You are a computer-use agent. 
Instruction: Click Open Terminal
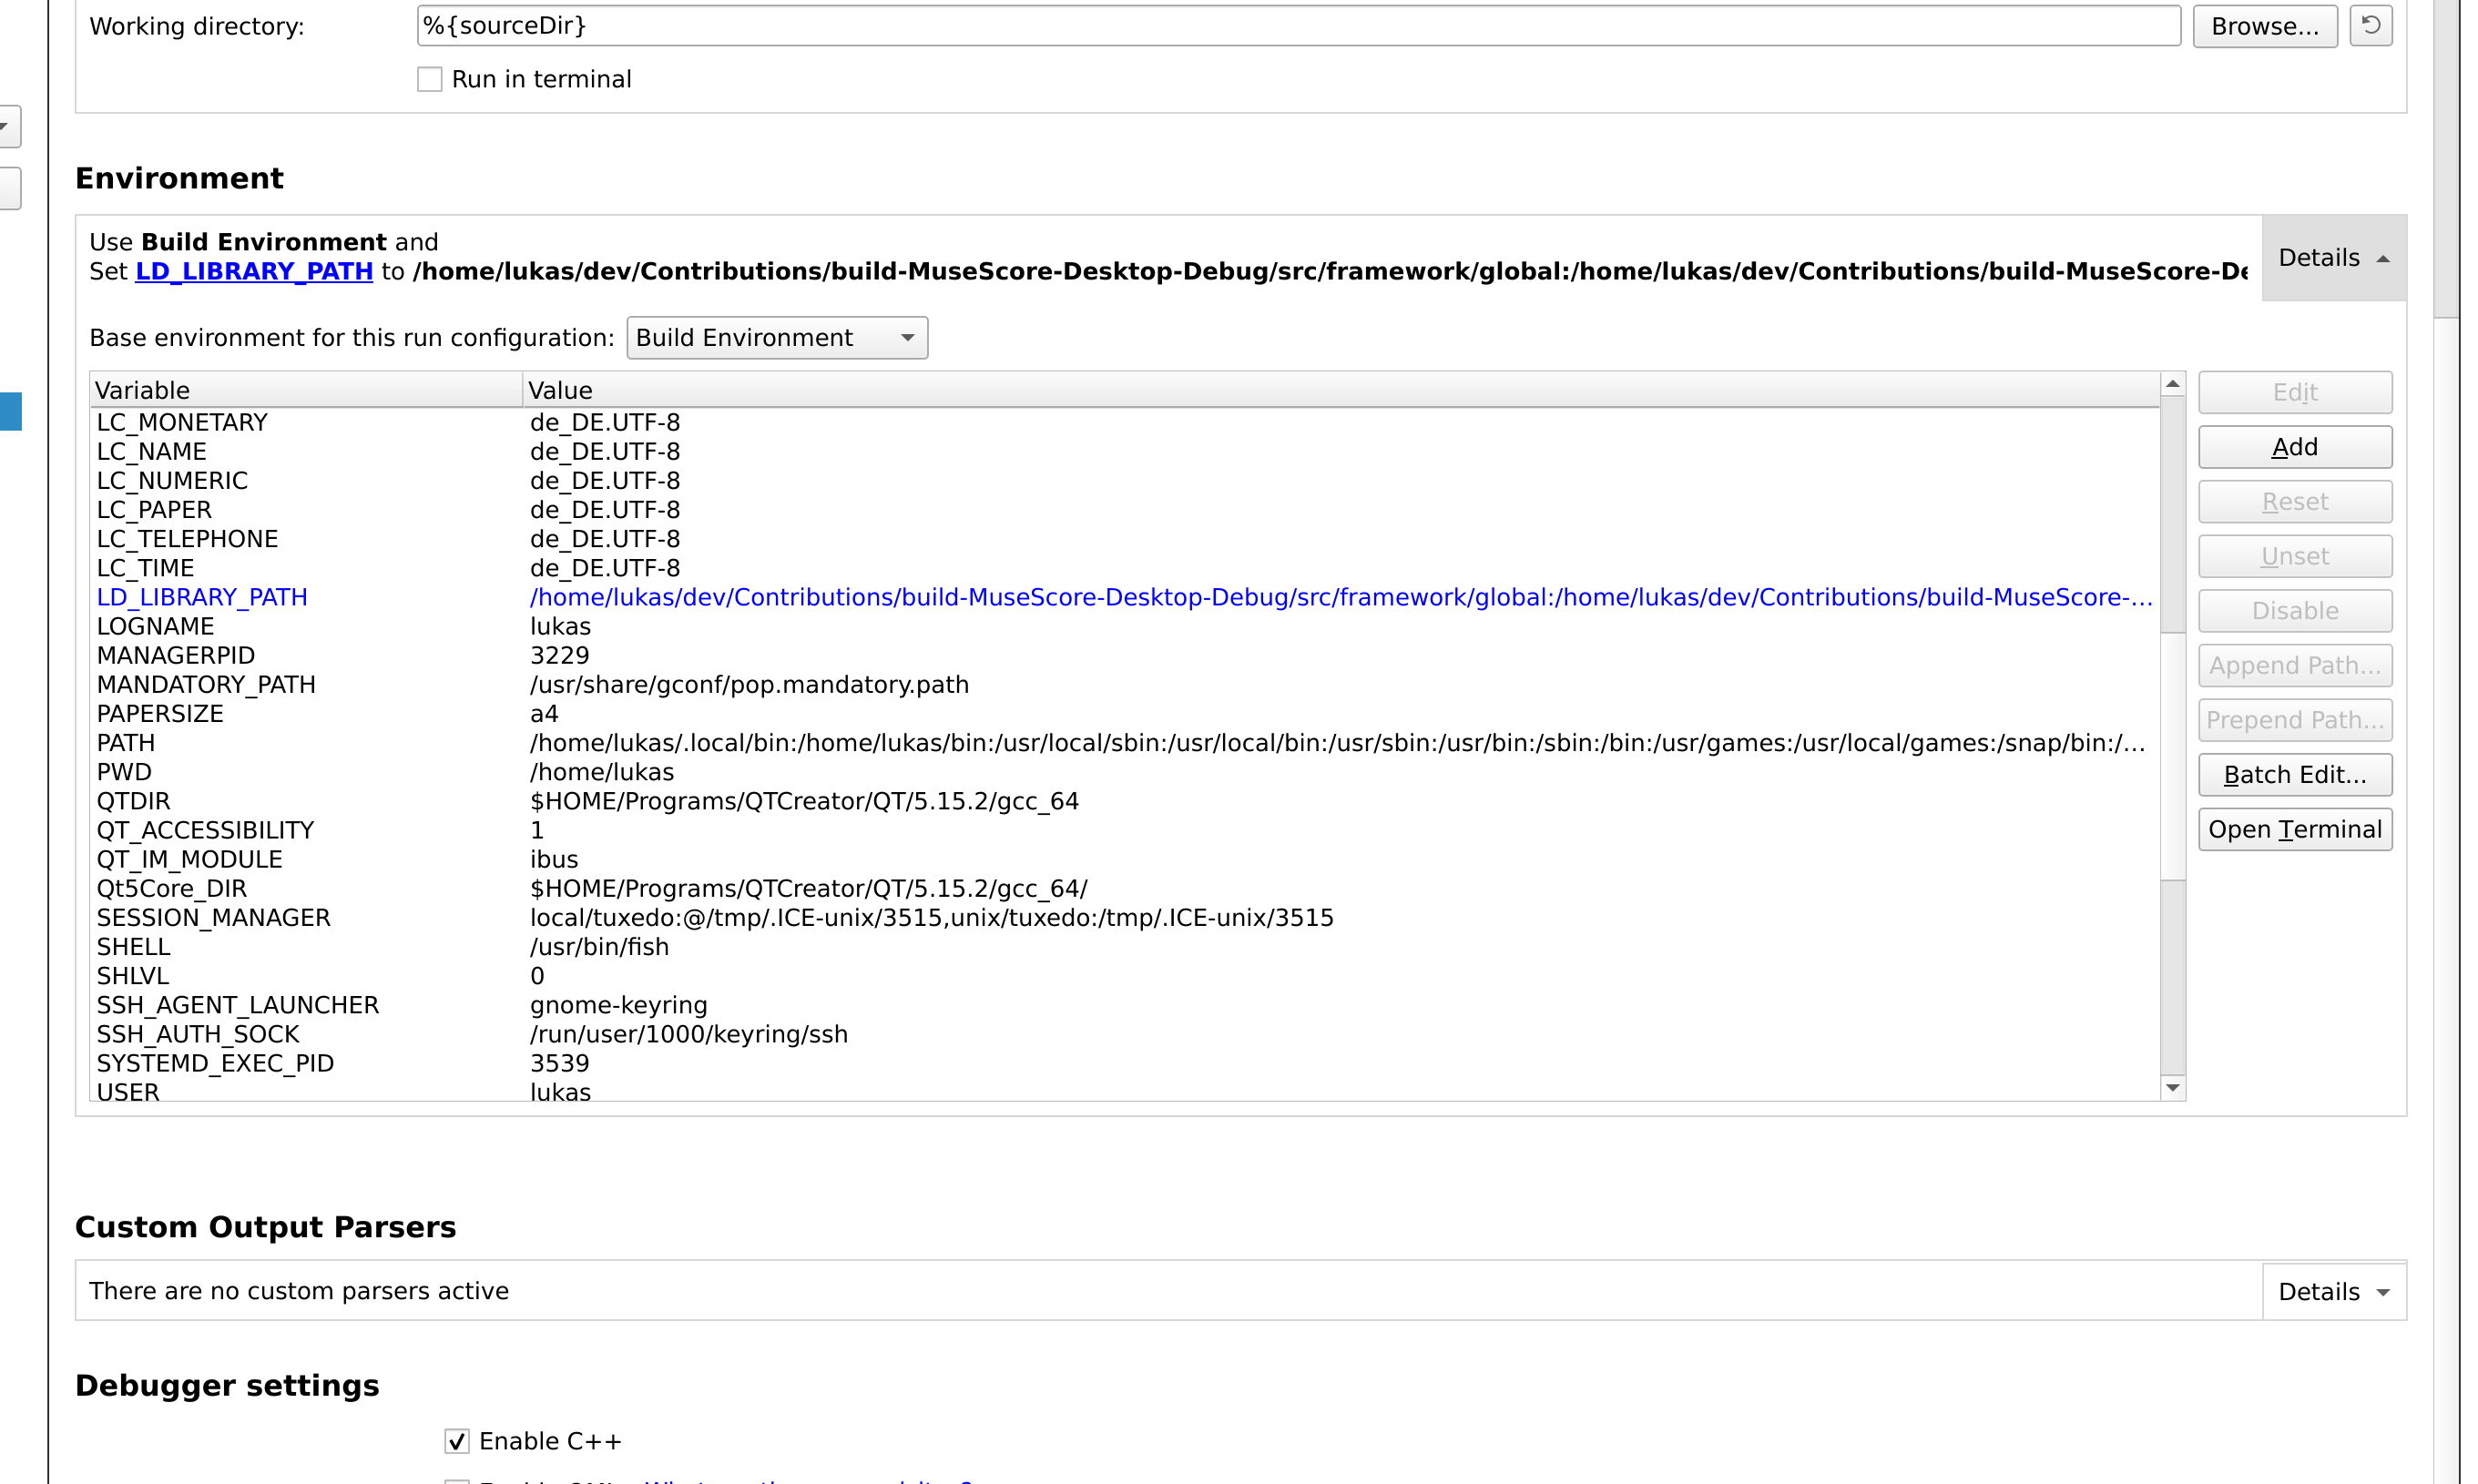coord(2295,829)
